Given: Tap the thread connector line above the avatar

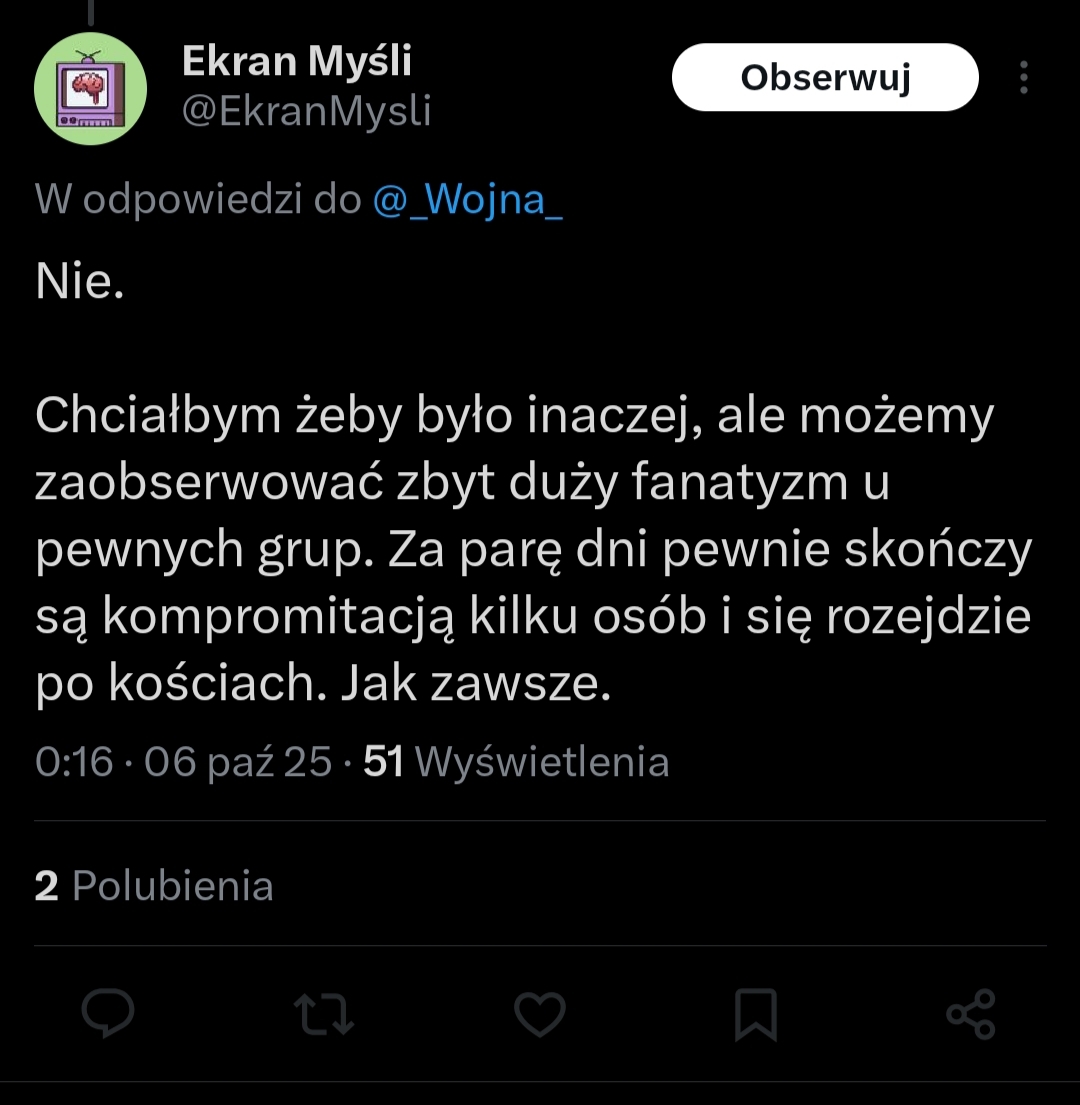Looking at the screenshot, I should pyautogui.click(x=91, y=10).
